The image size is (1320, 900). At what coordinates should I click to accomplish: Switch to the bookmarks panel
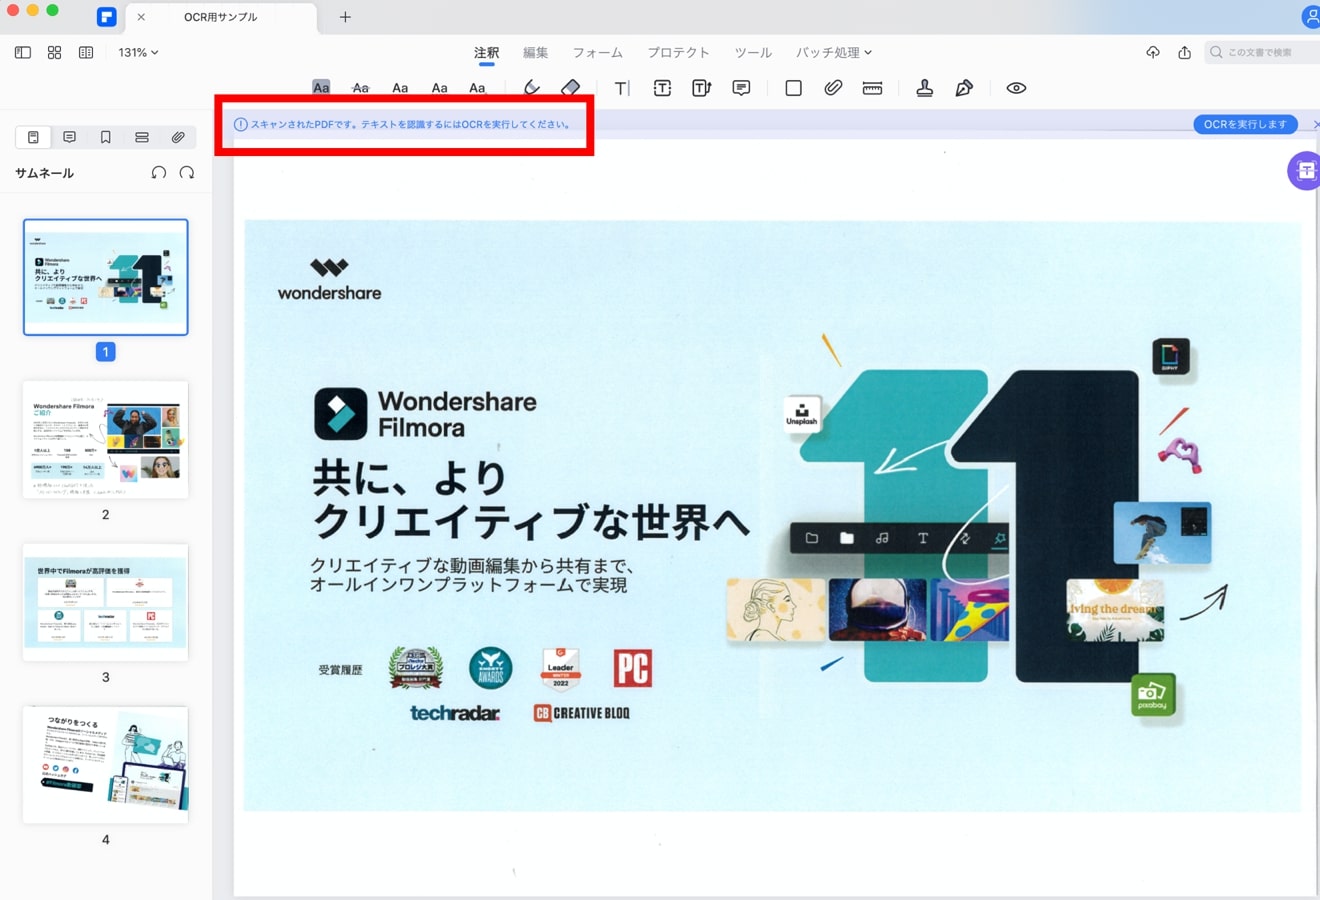pyautogui.click(x=105, y=137)
